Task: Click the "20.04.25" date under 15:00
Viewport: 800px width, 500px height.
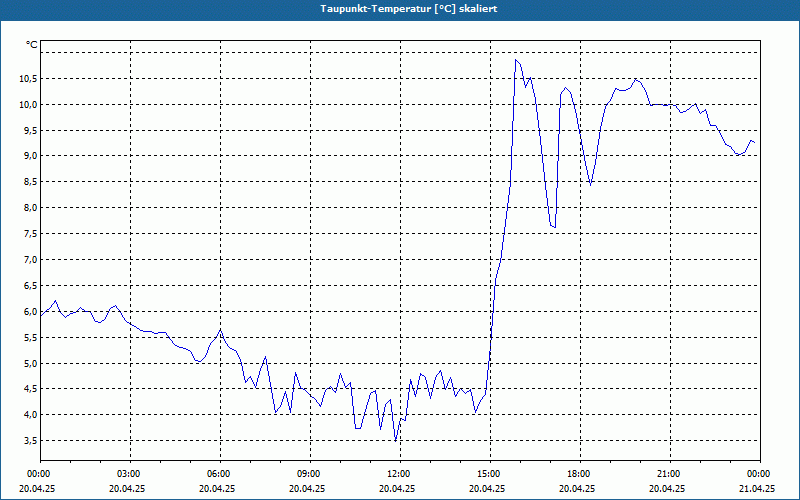Action: coord(487,488)
